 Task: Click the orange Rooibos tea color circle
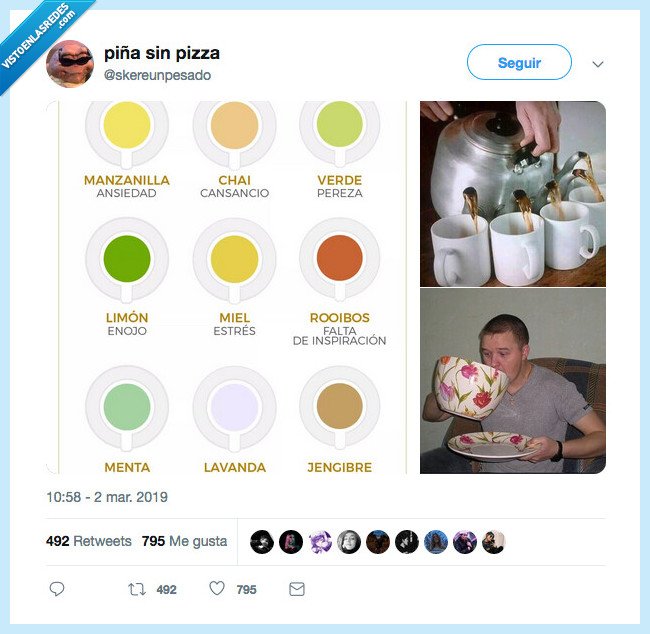339,258
